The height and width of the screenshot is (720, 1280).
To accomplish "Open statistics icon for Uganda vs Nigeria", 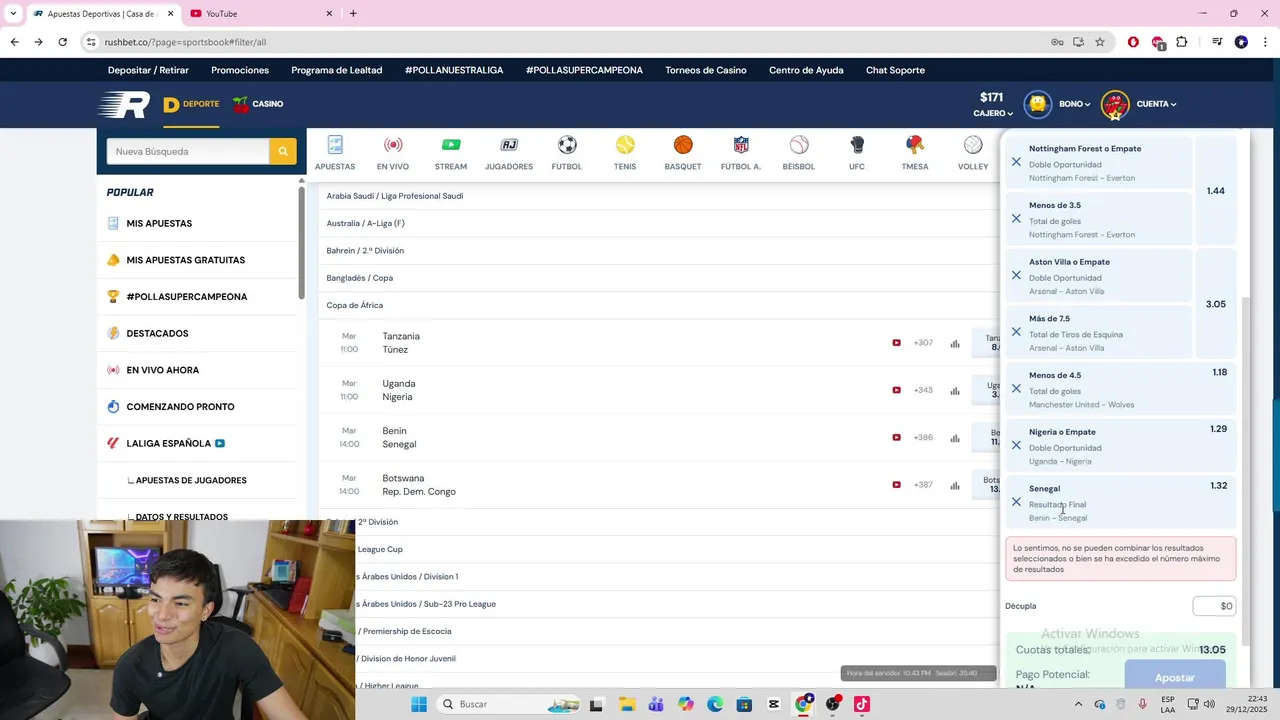I will (x=955, y=391).
